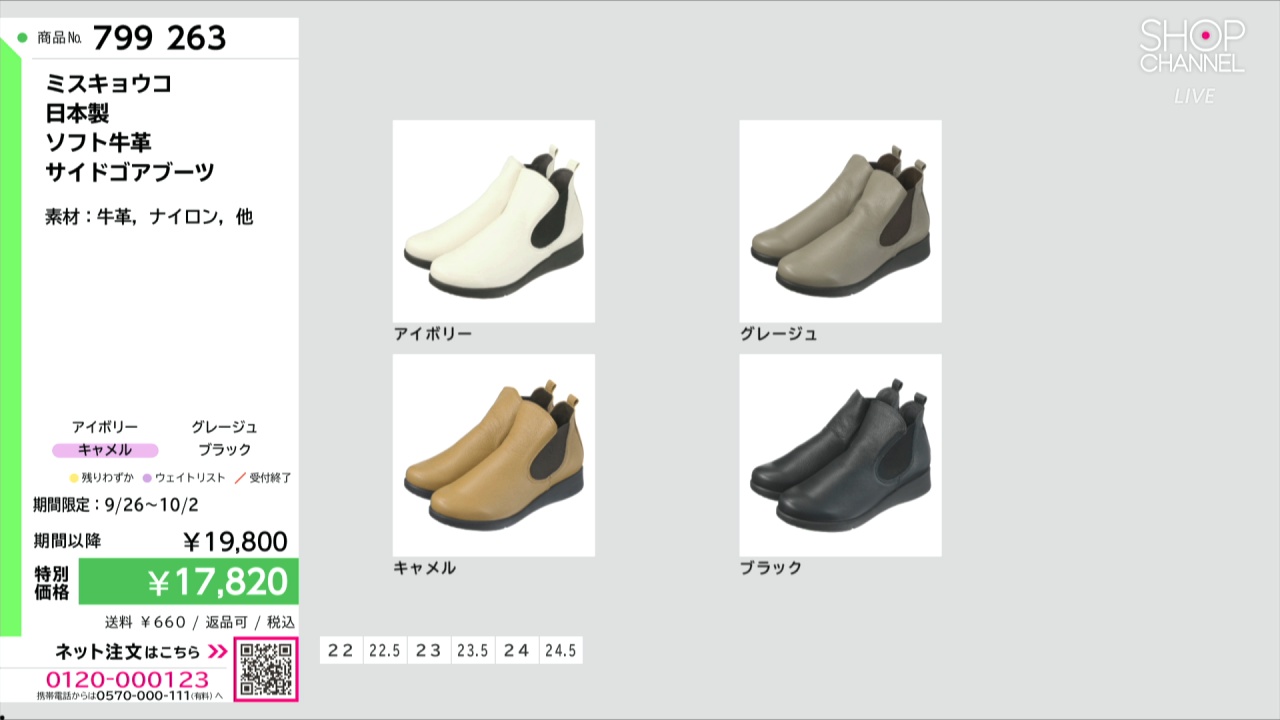Image resolution: width=1280 pixels, height=720 pixels.
Task: Choose size 23
Action: (429, 650)
